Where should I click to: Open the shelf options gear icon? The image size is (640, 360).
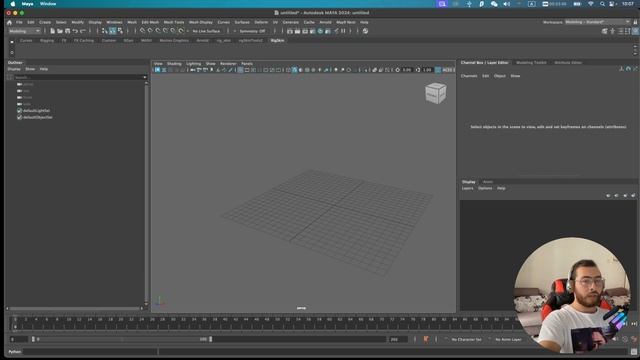[x=11, y=52]
